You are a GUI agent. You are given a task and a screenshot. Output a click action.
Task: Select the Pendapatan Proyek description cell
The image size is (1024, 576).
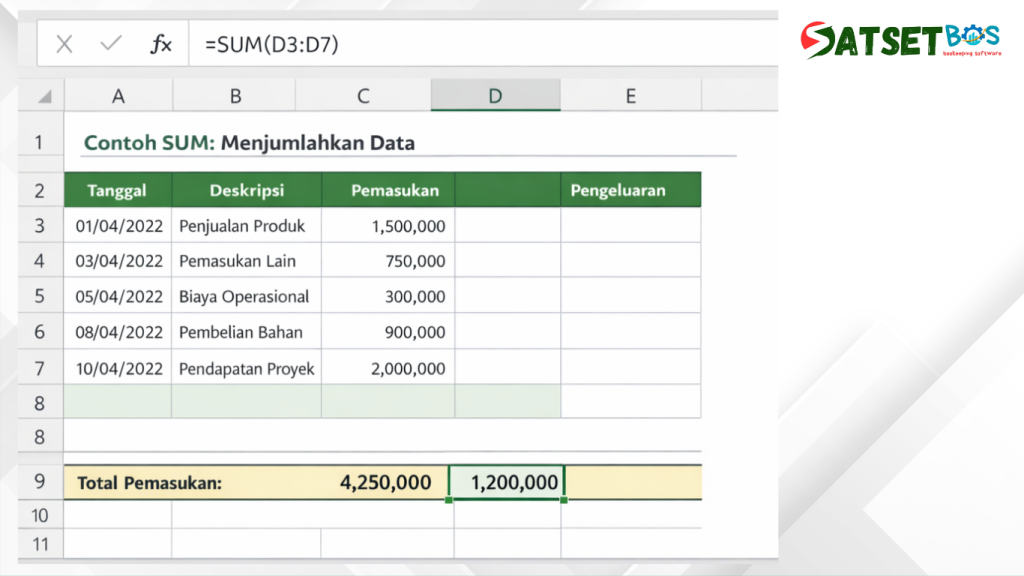[246, 368]
